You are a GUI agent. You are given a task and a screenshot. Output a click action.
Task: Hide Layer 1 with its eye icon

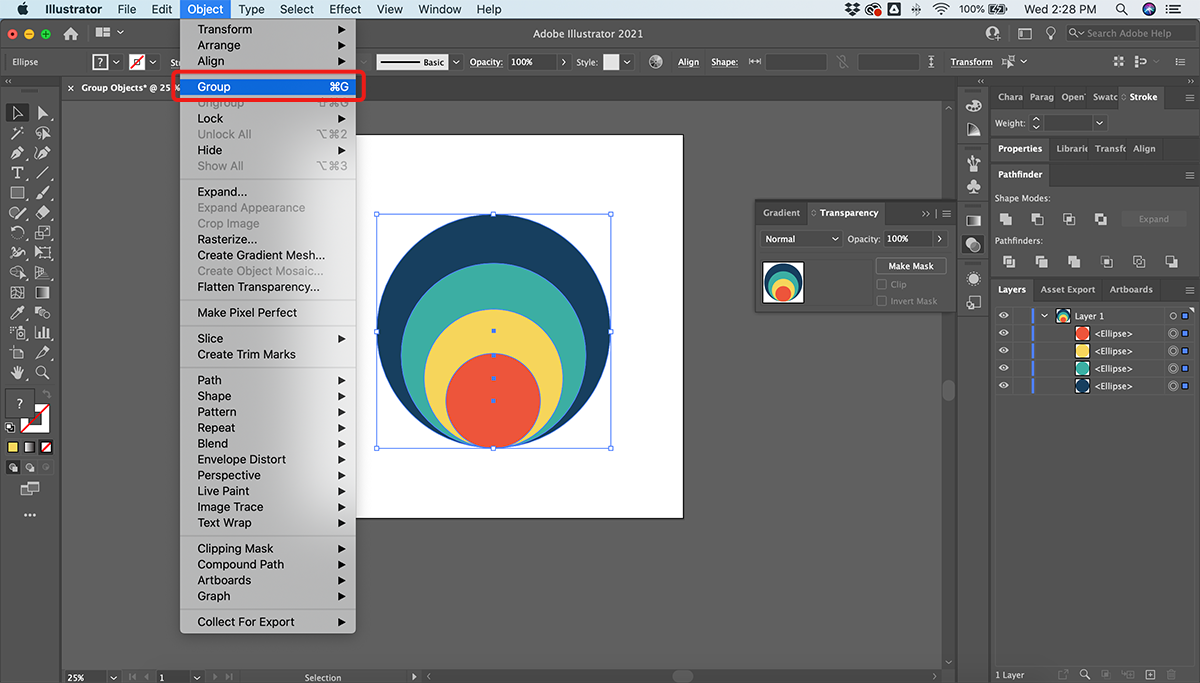tap(1004, 316)
